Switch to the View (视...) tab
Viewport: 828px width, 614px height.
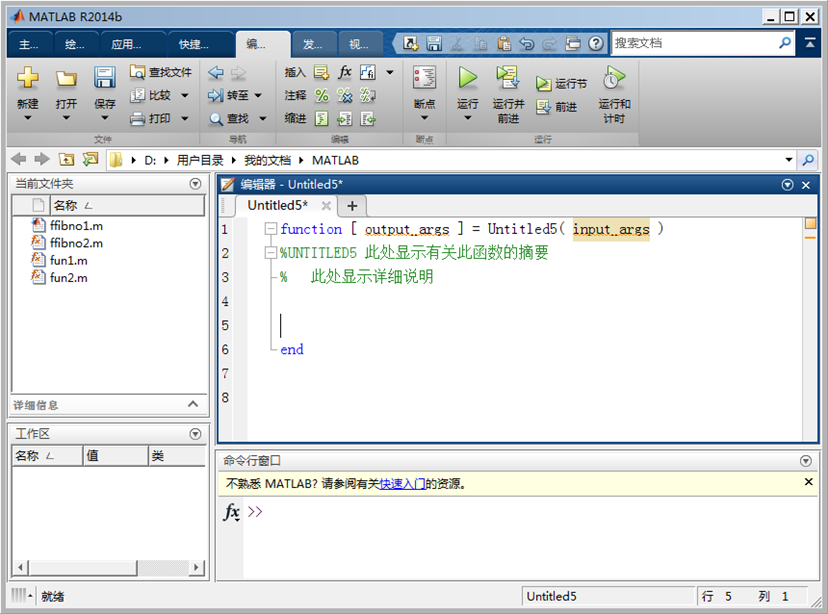pos(359,44)
